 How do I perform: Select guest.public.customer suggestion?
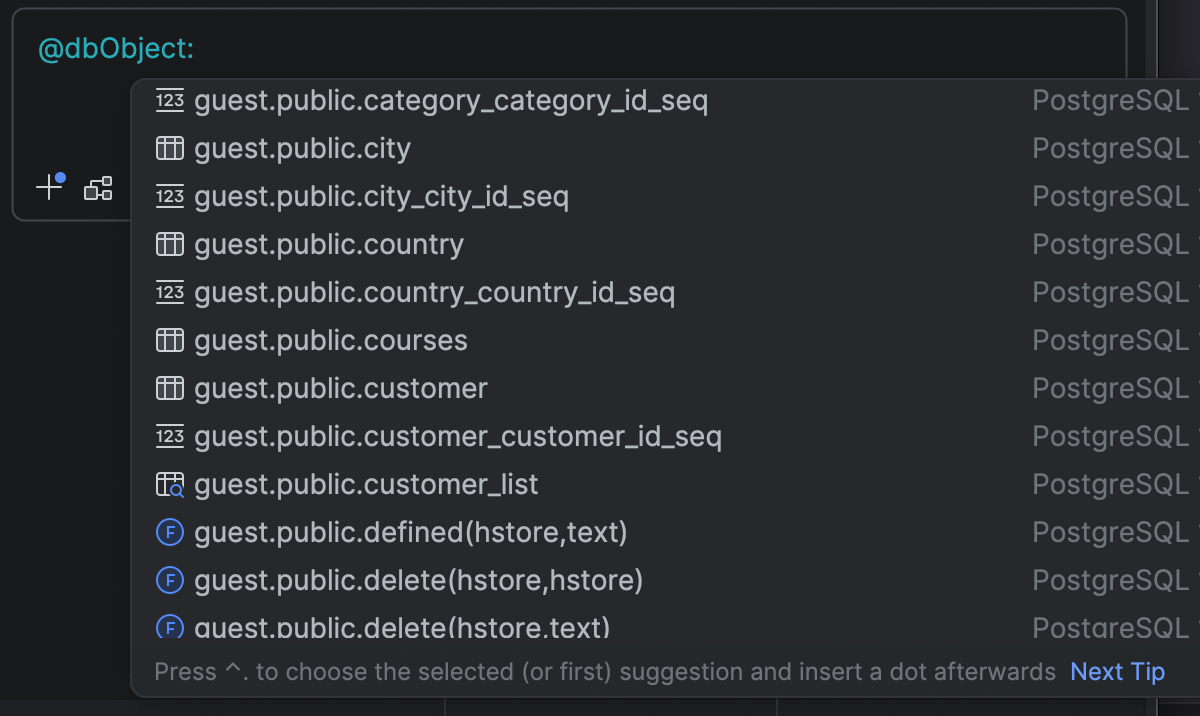click(341, 388)
